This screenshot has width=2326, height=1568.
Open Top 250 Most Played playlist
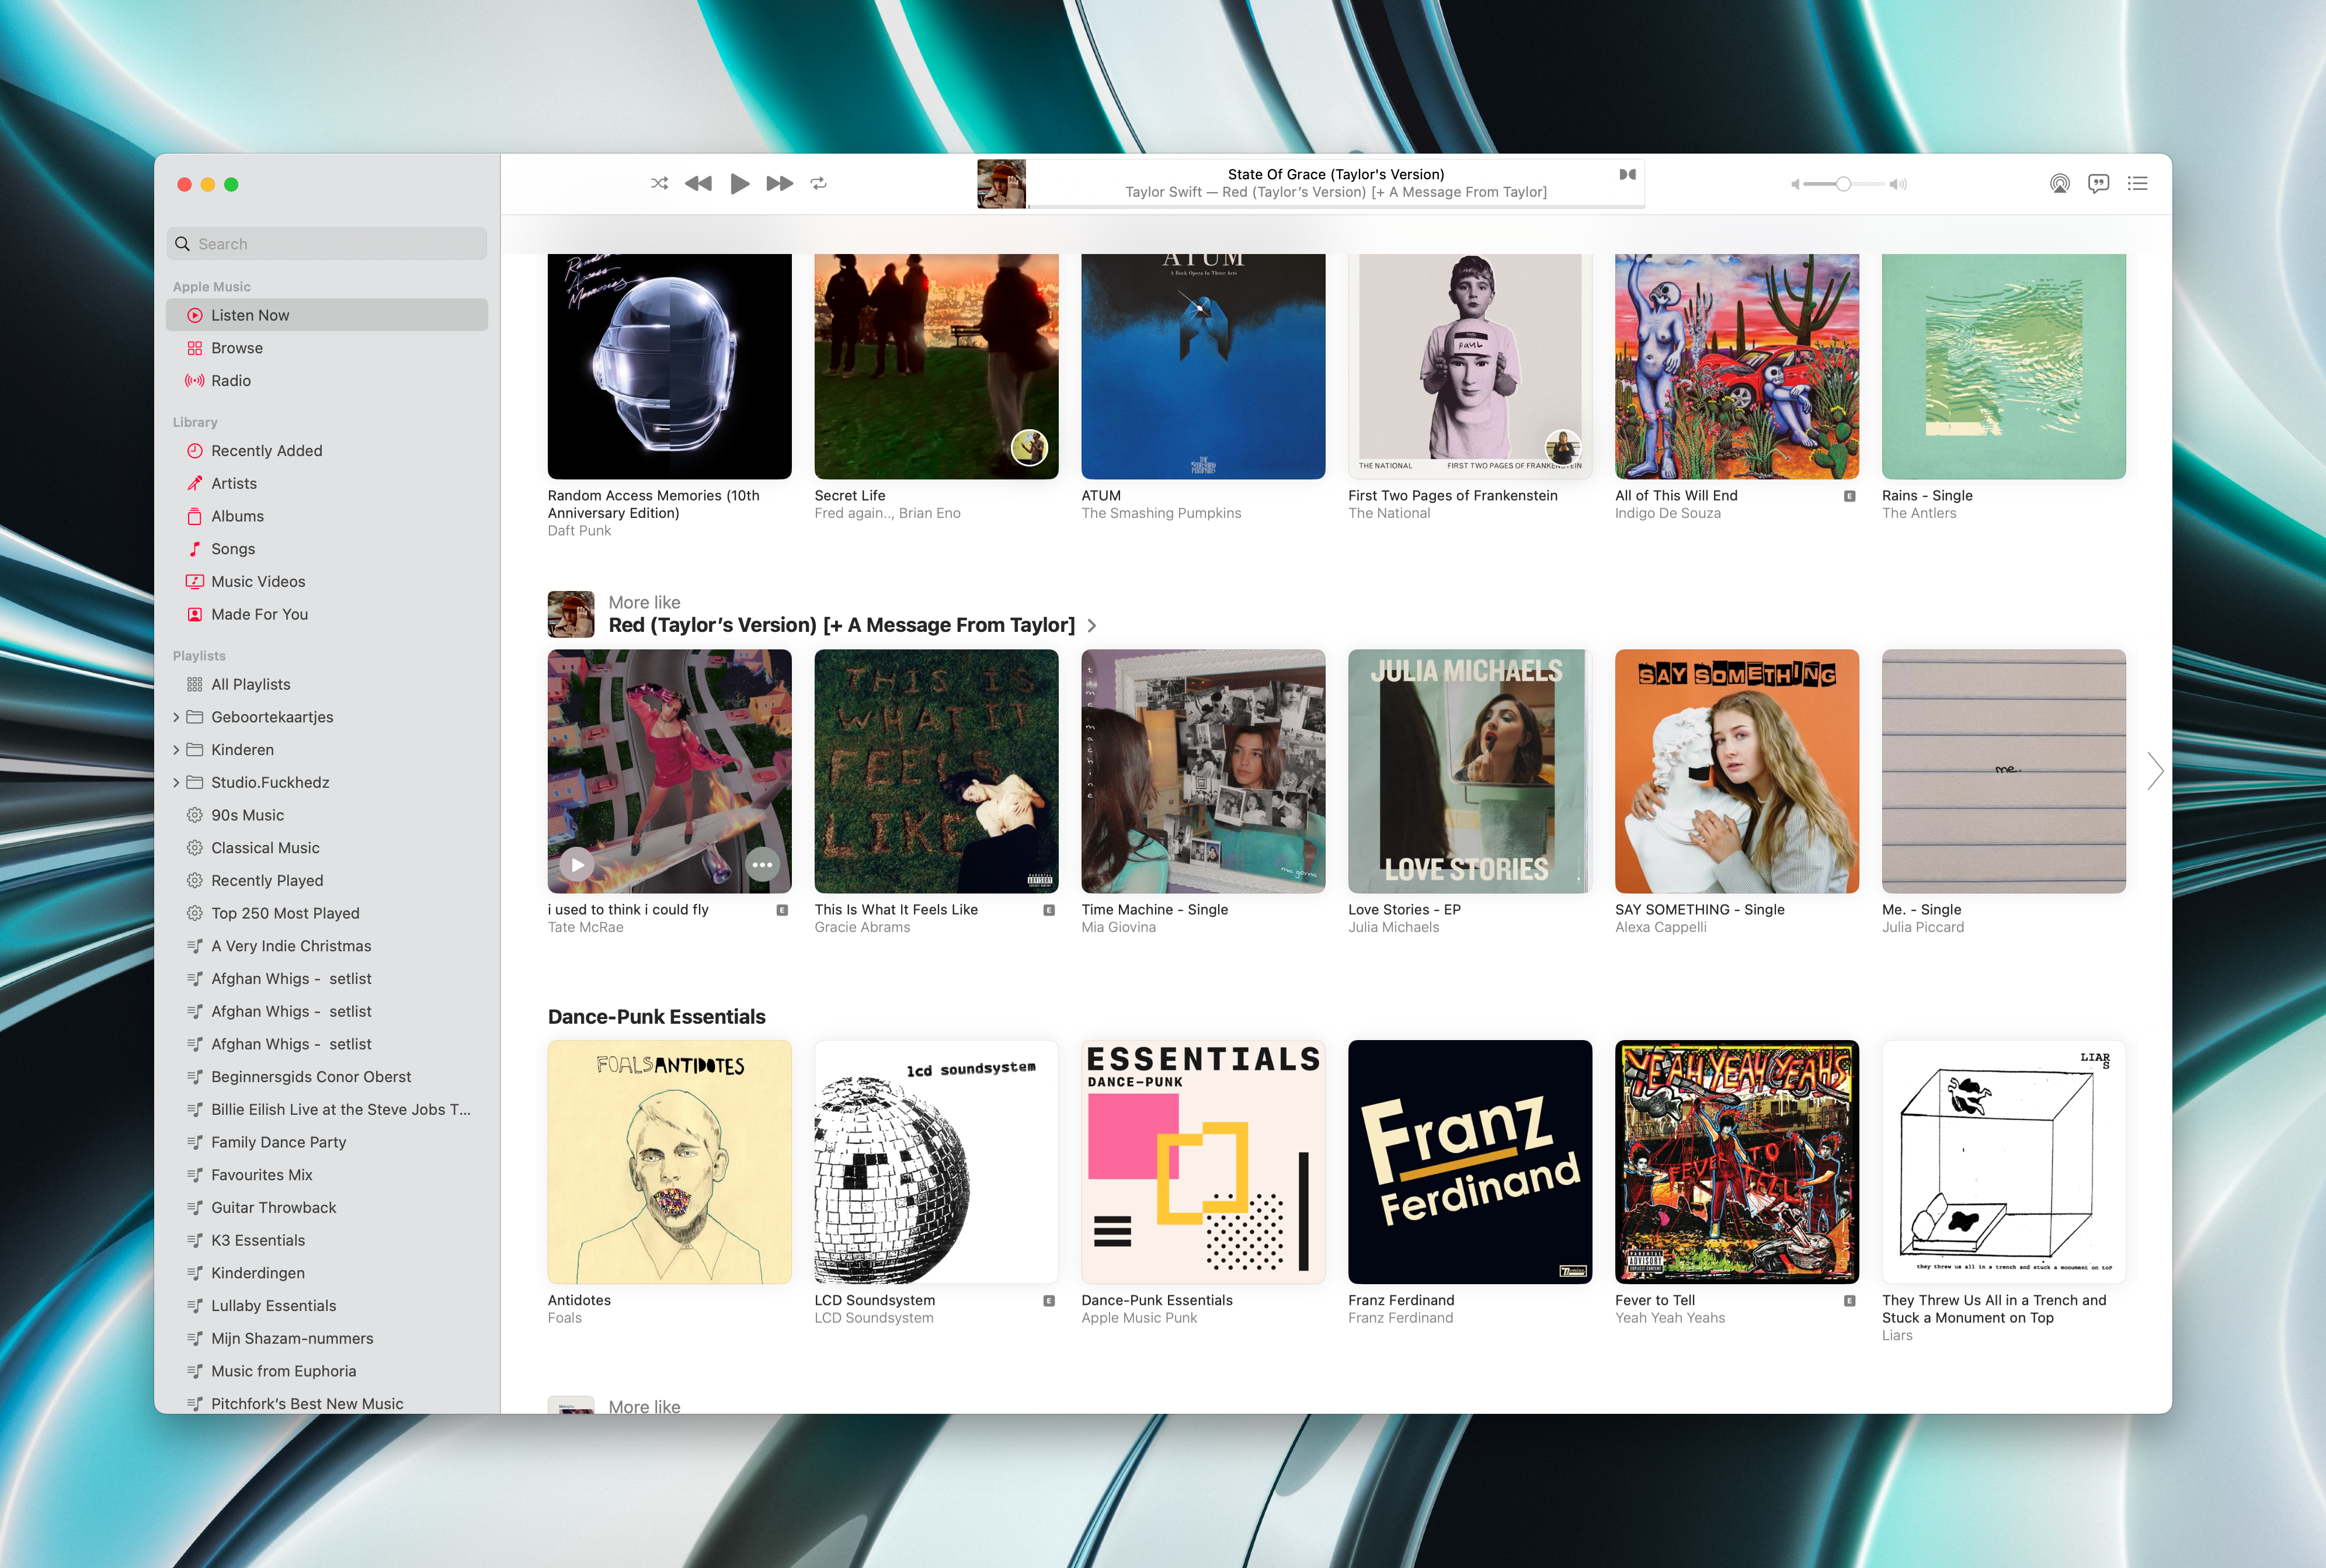pos(327,913)
